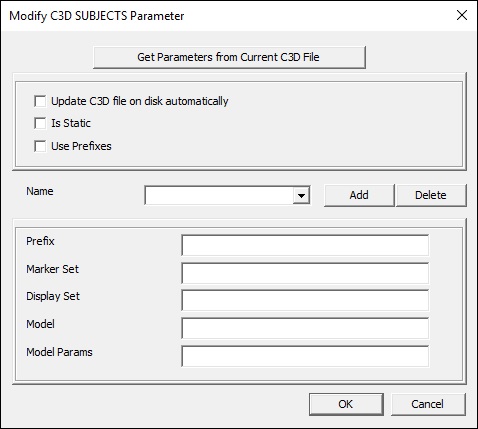Click the Add button
The width and height of the screenshot is (478, 429).
point(359,195)
